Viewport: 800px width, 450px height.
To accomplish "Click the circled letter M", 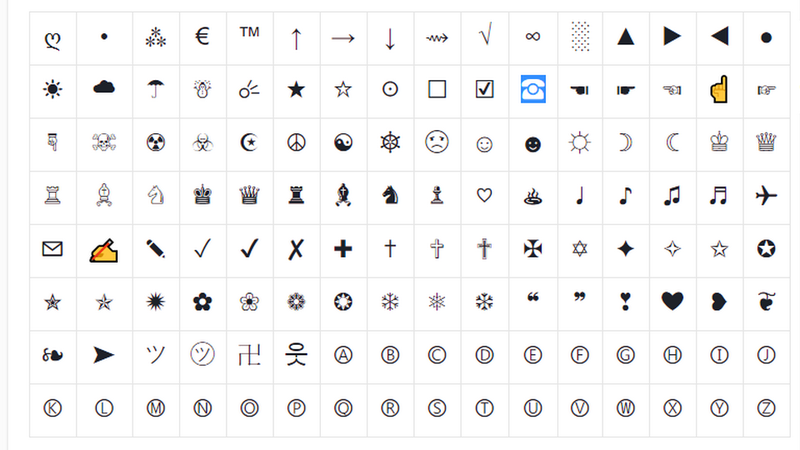I will pyautogui.click(x=156, y=408).
